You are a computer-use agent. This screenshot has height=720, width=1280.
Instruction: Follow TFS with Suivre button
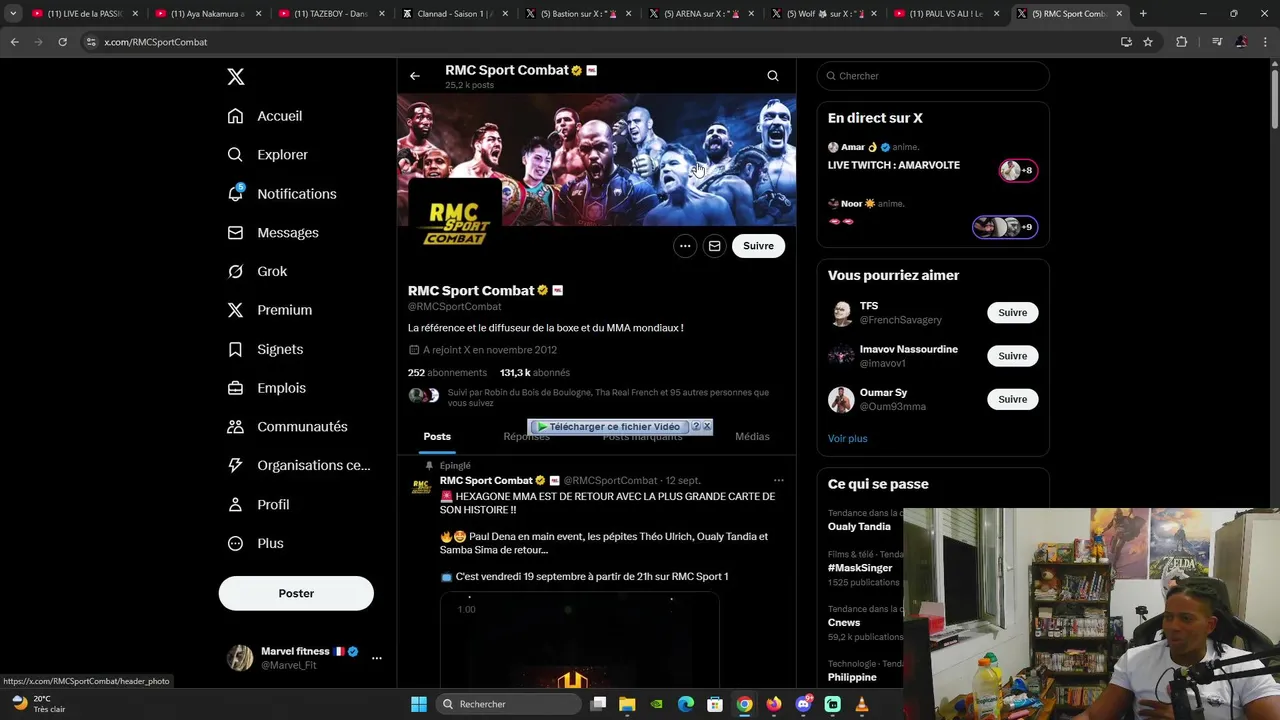(1012, 313)
